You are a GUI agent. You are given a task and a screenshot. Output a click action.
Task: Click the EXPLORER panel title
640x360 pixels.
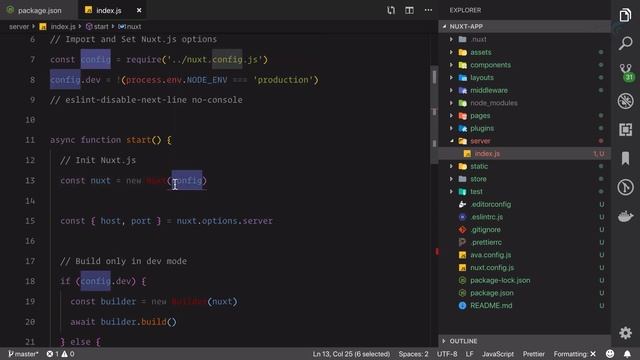(465, 10)
